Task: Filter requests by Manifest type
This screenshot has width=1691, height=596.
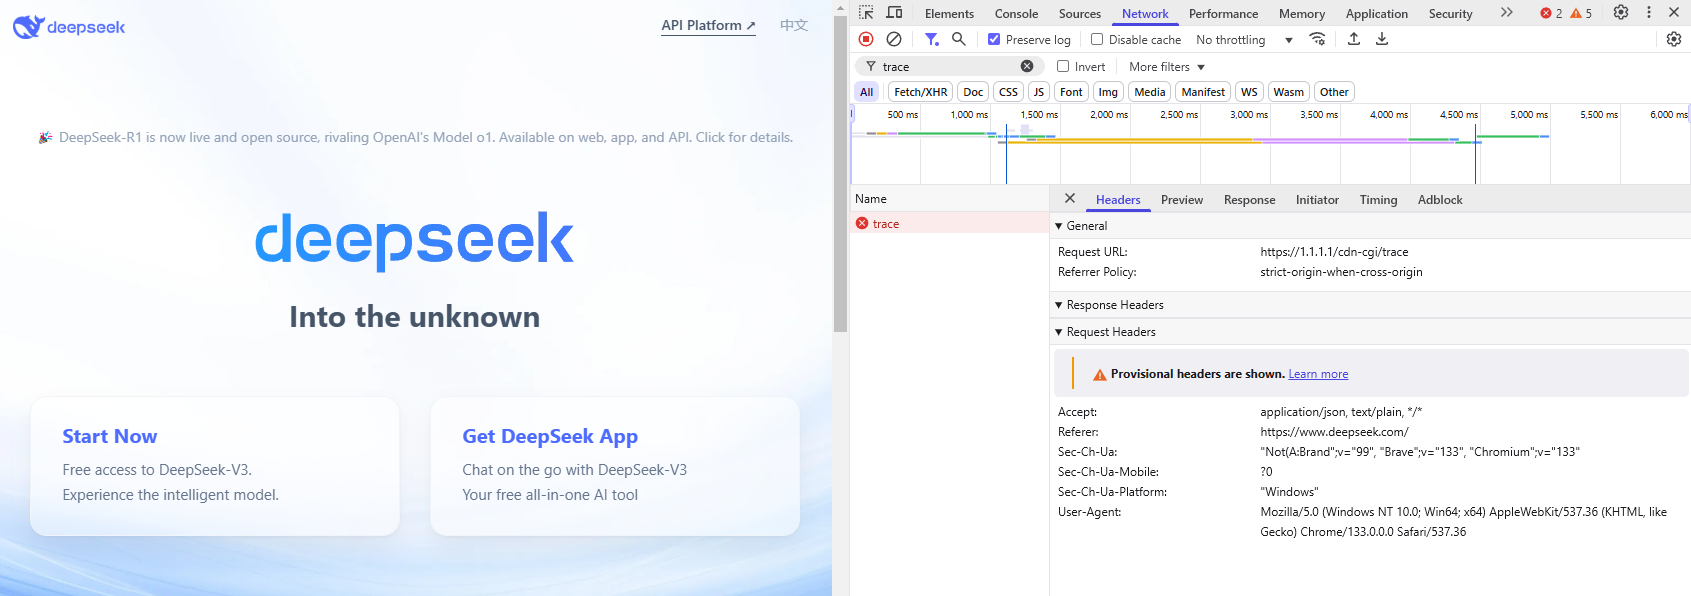Action: click(1203, 92)
